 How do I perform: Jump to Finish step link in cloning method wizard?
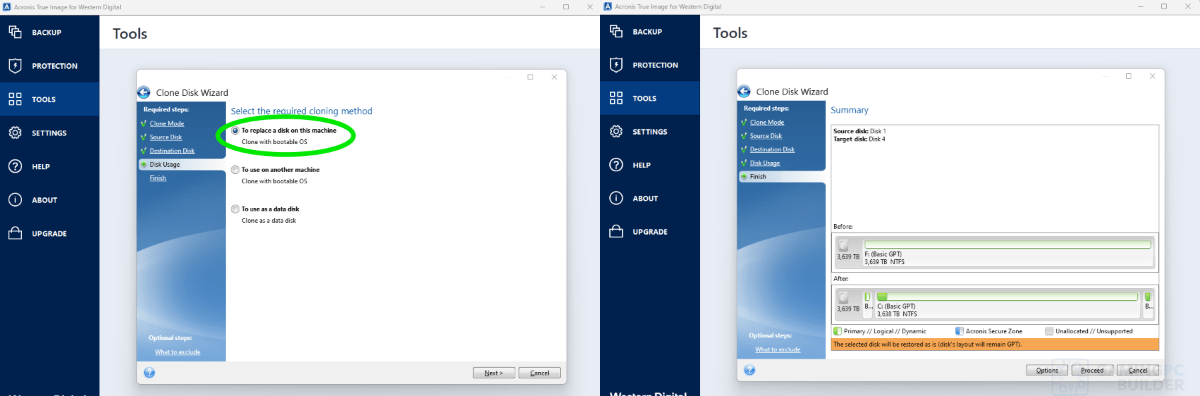[158, 178]
